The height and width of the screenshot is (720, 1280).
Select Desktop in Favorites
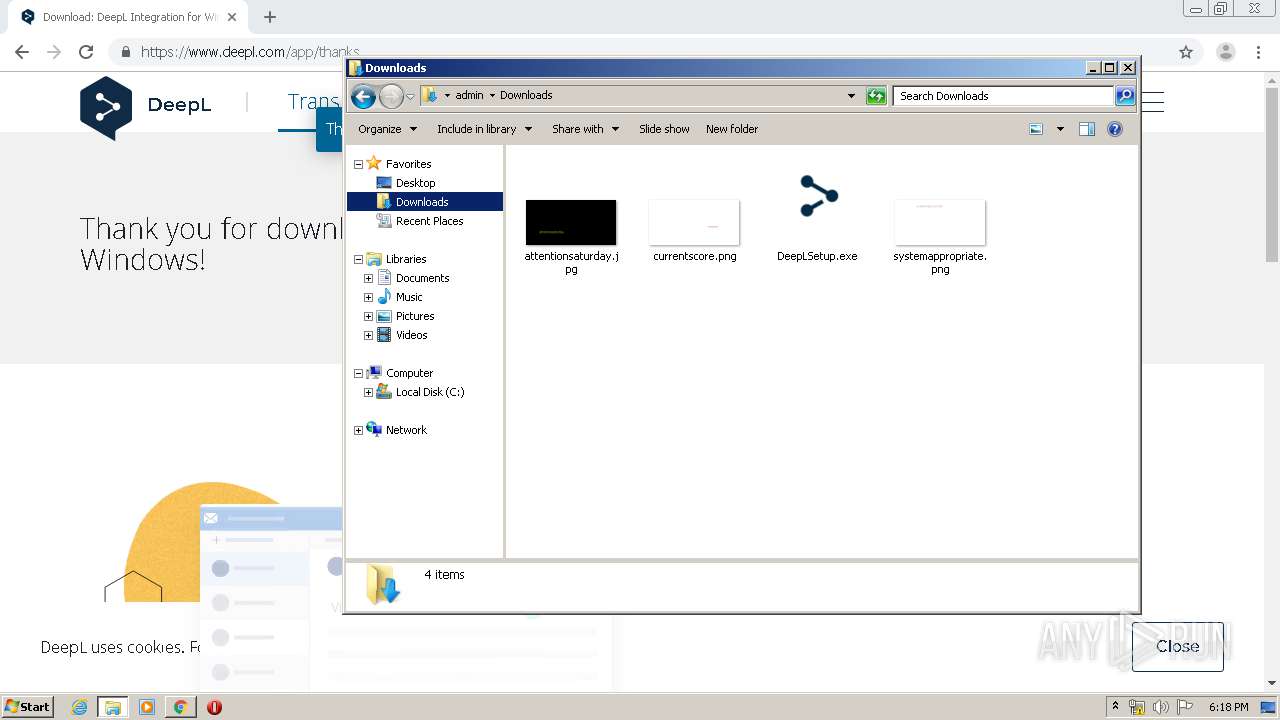pyautogui.click(x=415, y=183)
